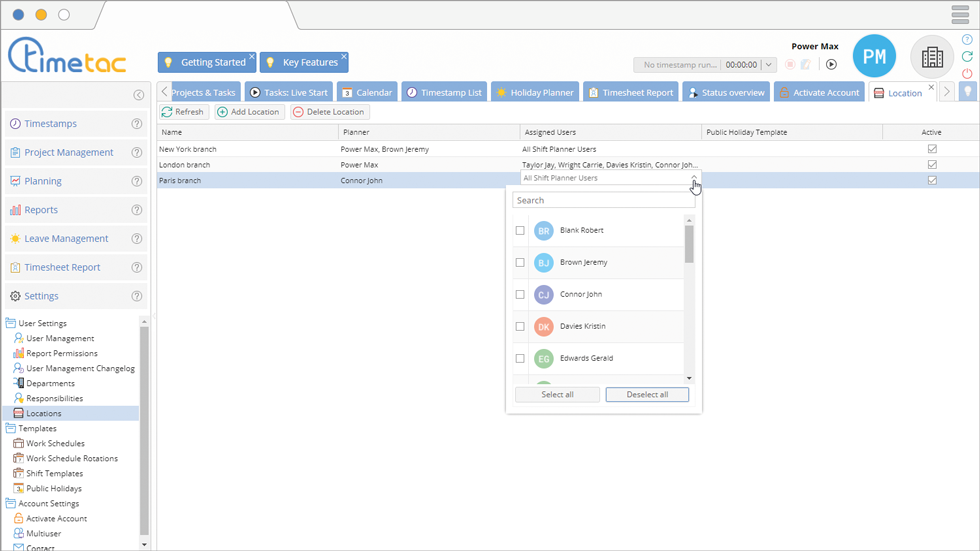Click Blank Robert's BR avatar
This screenshot has width=980, height=551.
tap(544, 231)
